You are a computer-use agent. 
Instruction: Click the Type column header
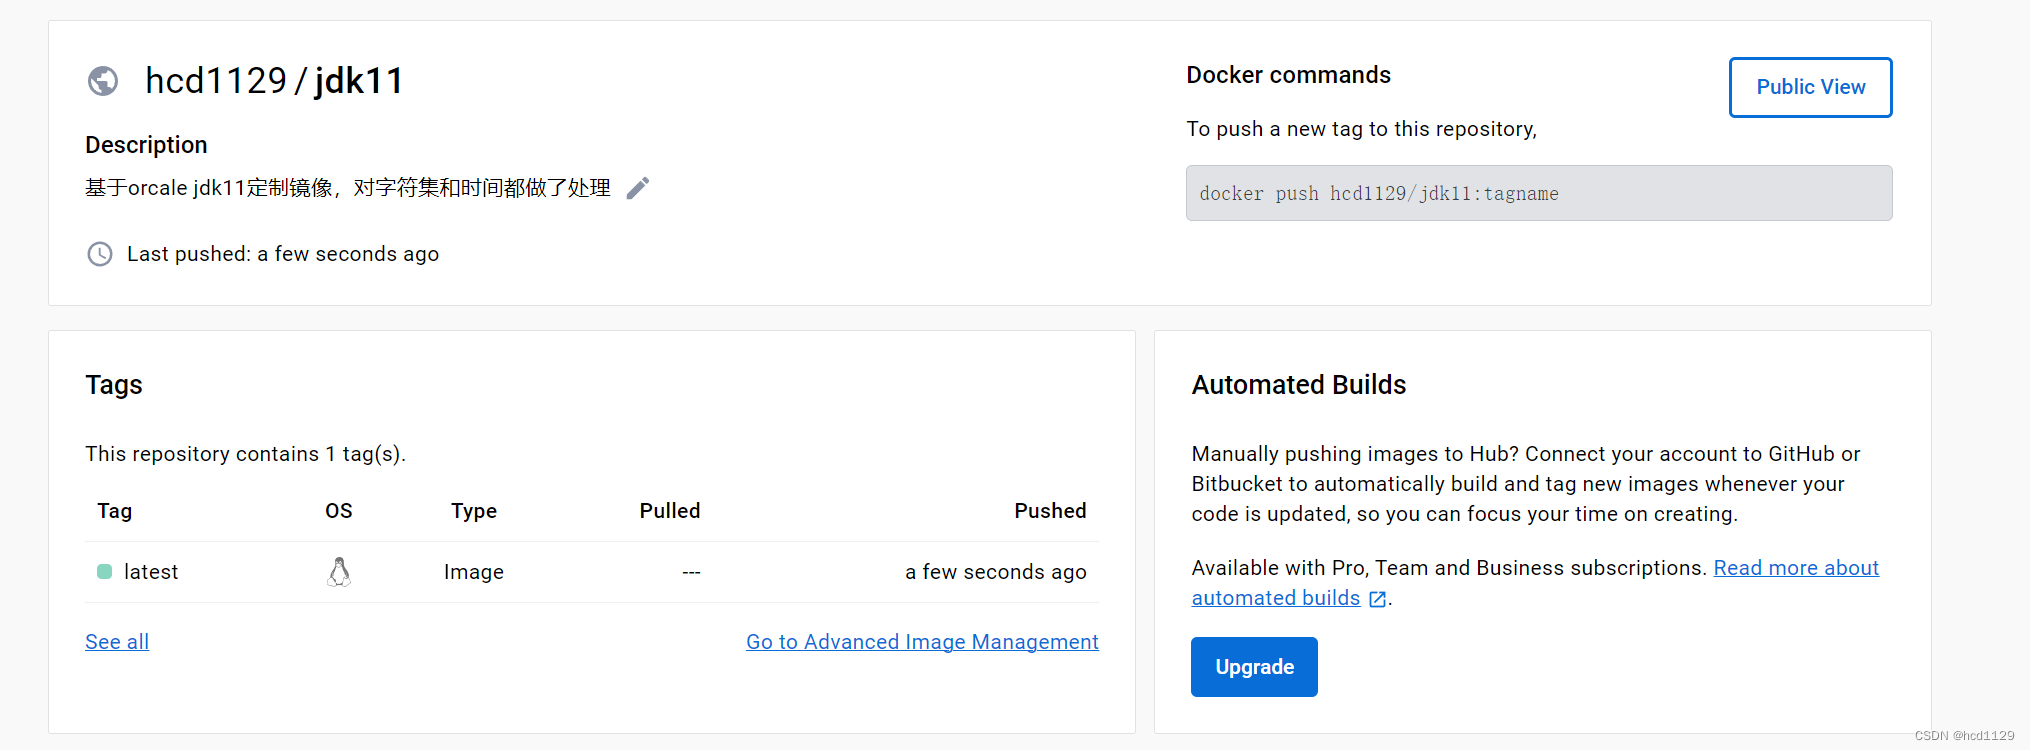(474, 511)
